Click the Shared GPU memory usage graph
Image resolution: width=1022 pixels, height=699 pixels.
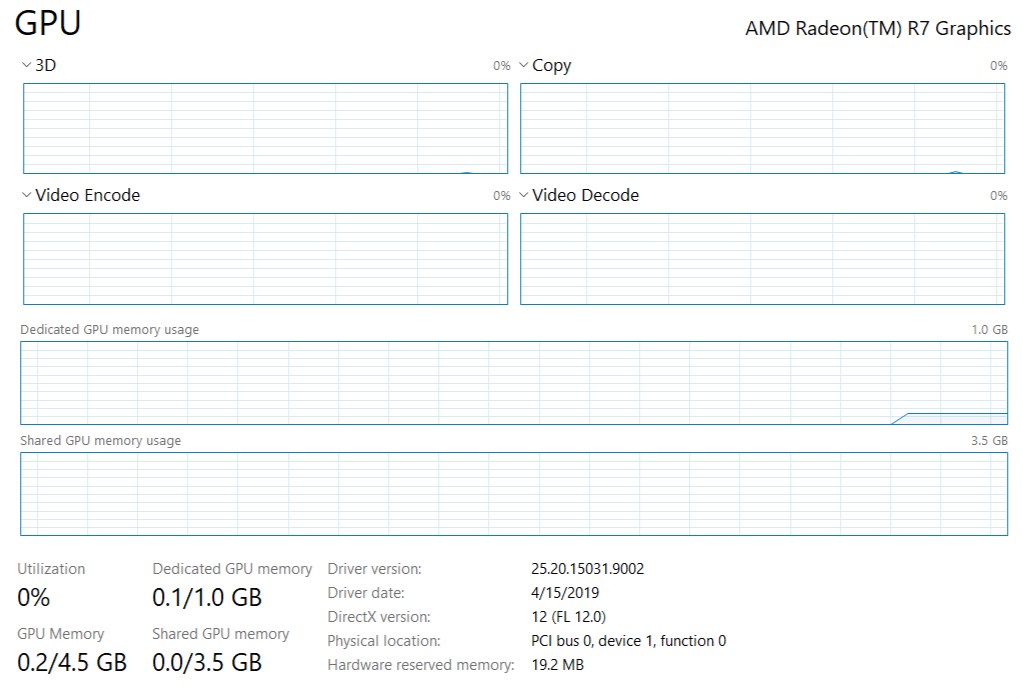[x=514, y=494]
